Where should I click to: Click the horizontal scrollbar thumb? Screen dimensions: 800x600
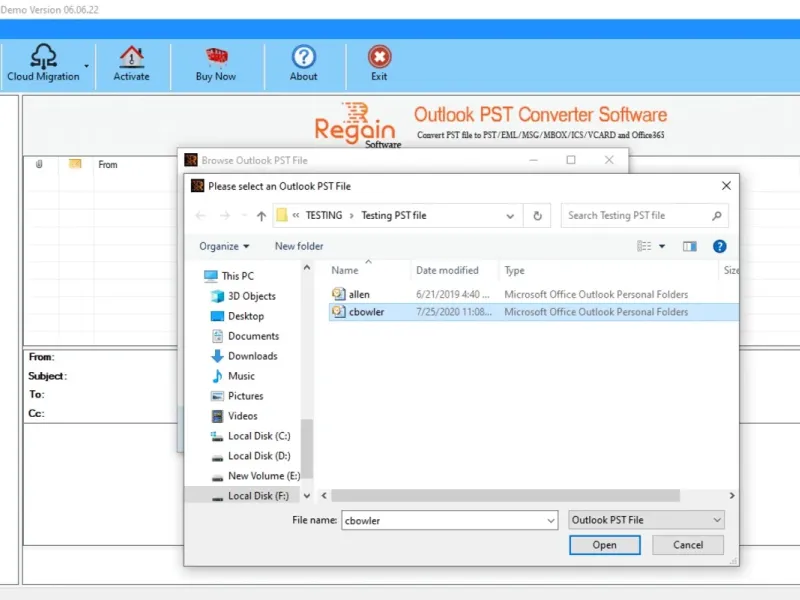(x=506, y=495)
